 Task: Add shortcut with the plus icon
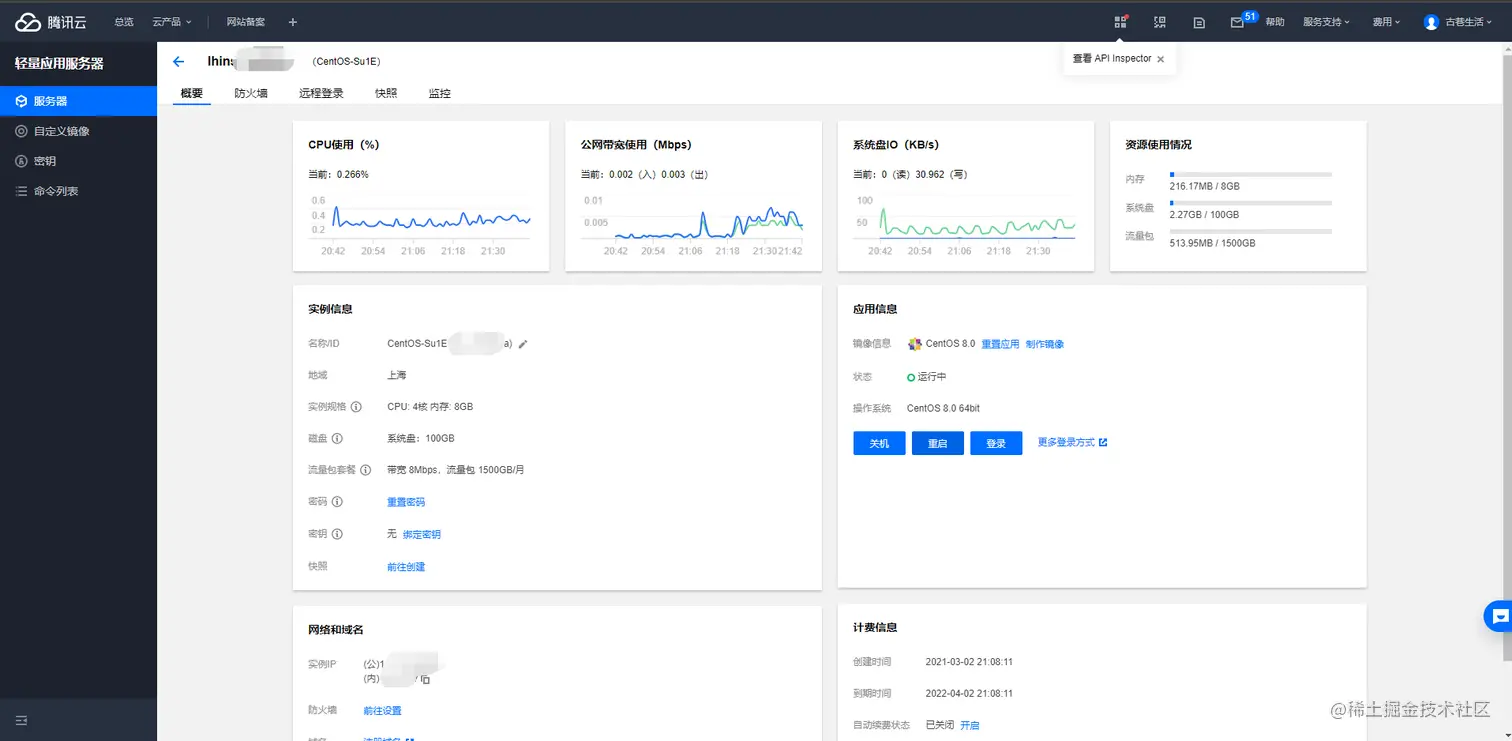click(292, 22)
